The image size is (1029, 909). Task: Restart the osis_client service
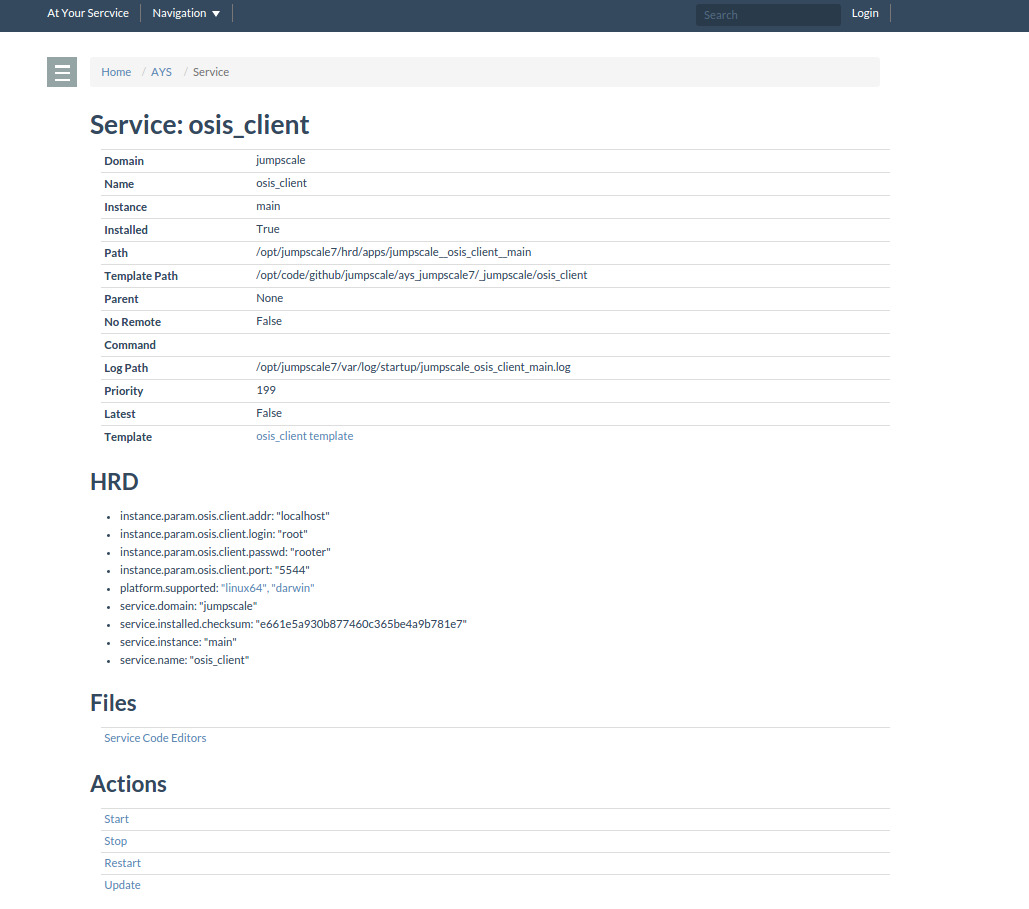coord(122,863)
